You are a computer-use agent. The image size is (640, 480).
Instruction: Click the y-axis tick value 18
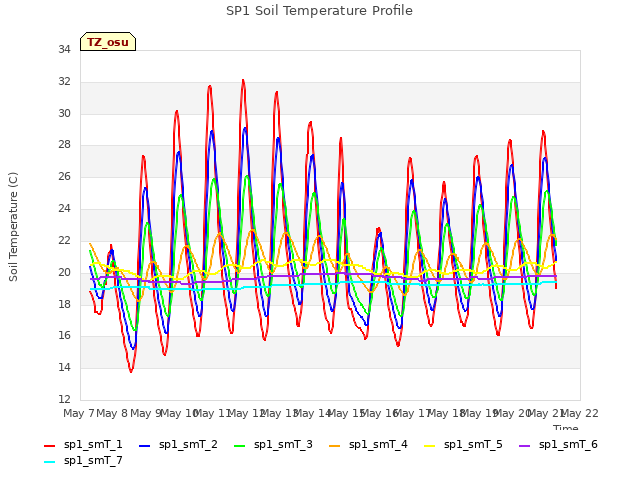64,304
